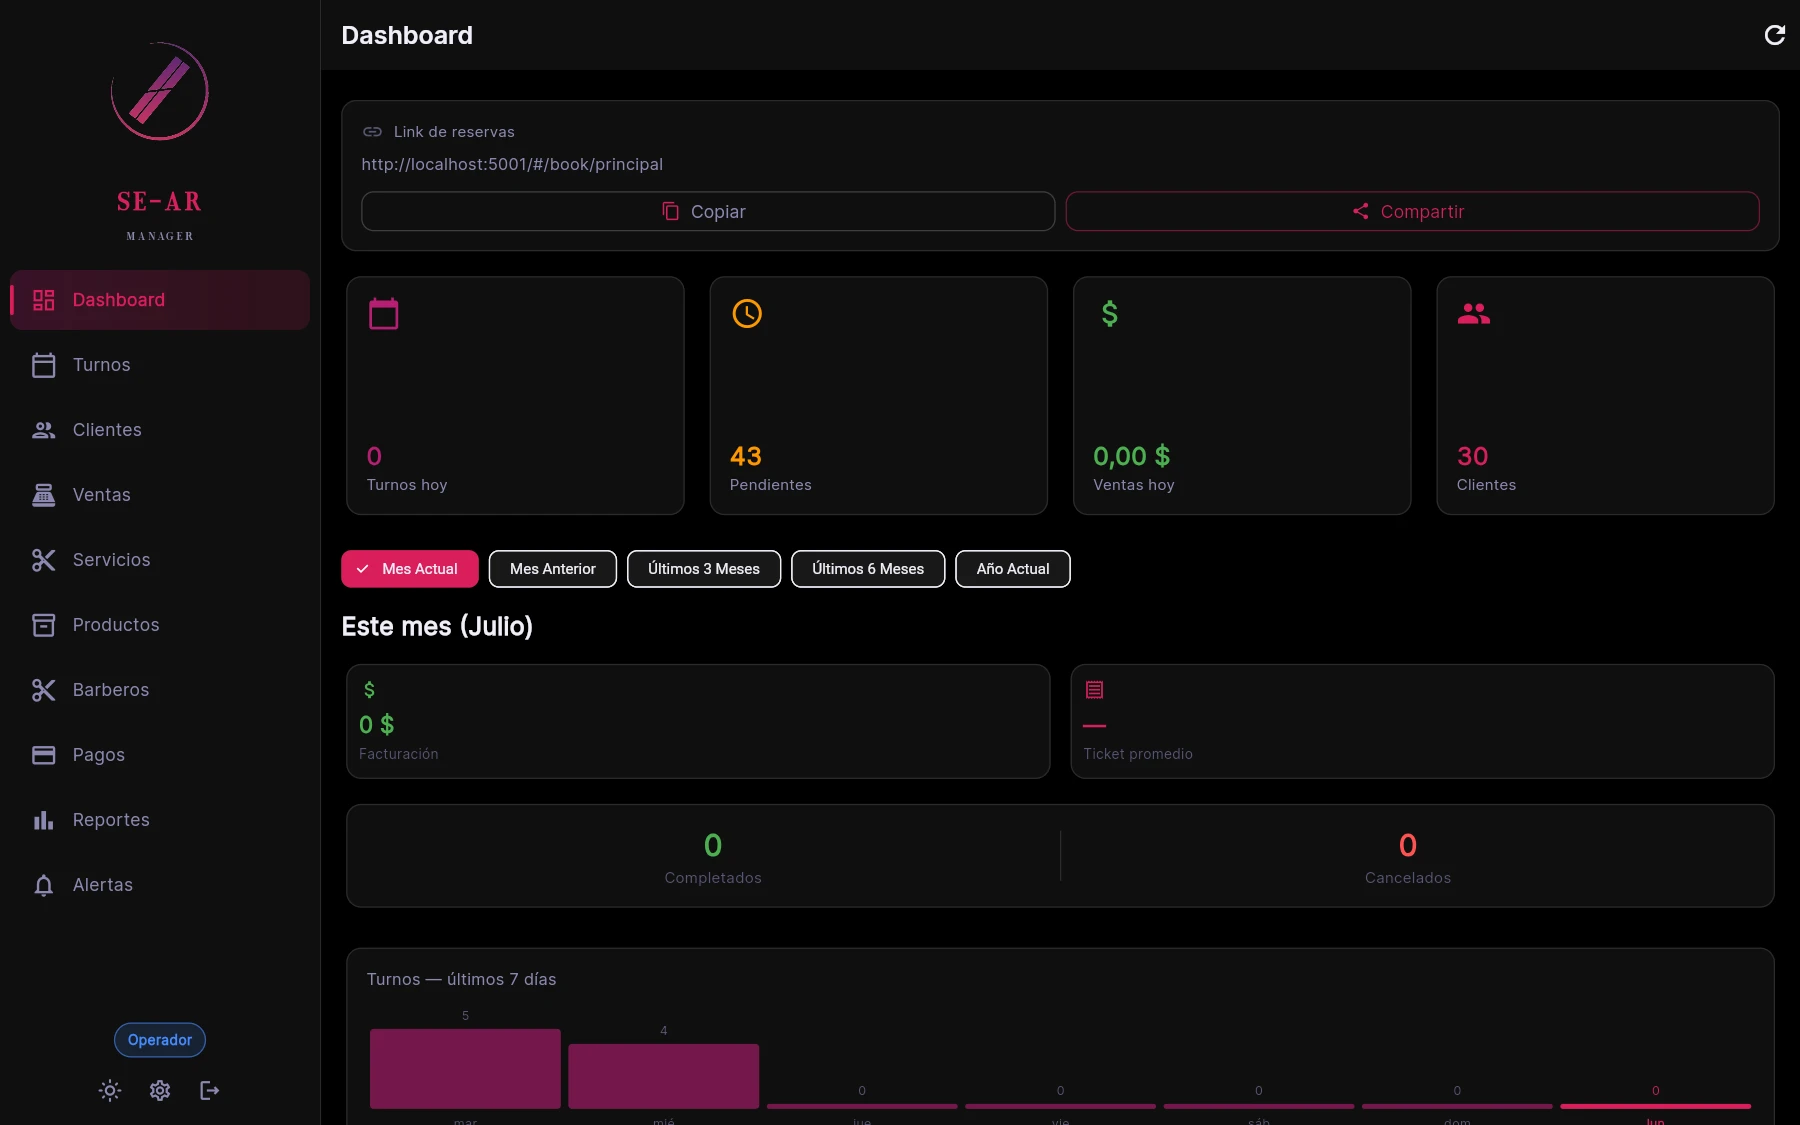Click the Cancelados count
The height and width of the screenshot is (1125, 1800).
point(1408,845)
